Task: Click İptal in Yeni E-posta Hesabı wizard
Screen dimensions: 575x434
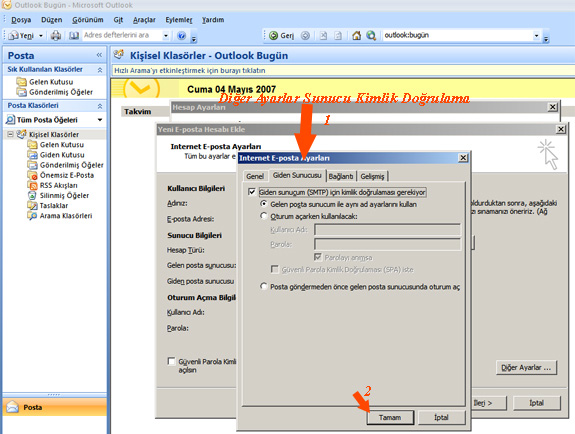Action: coord(536,403)
